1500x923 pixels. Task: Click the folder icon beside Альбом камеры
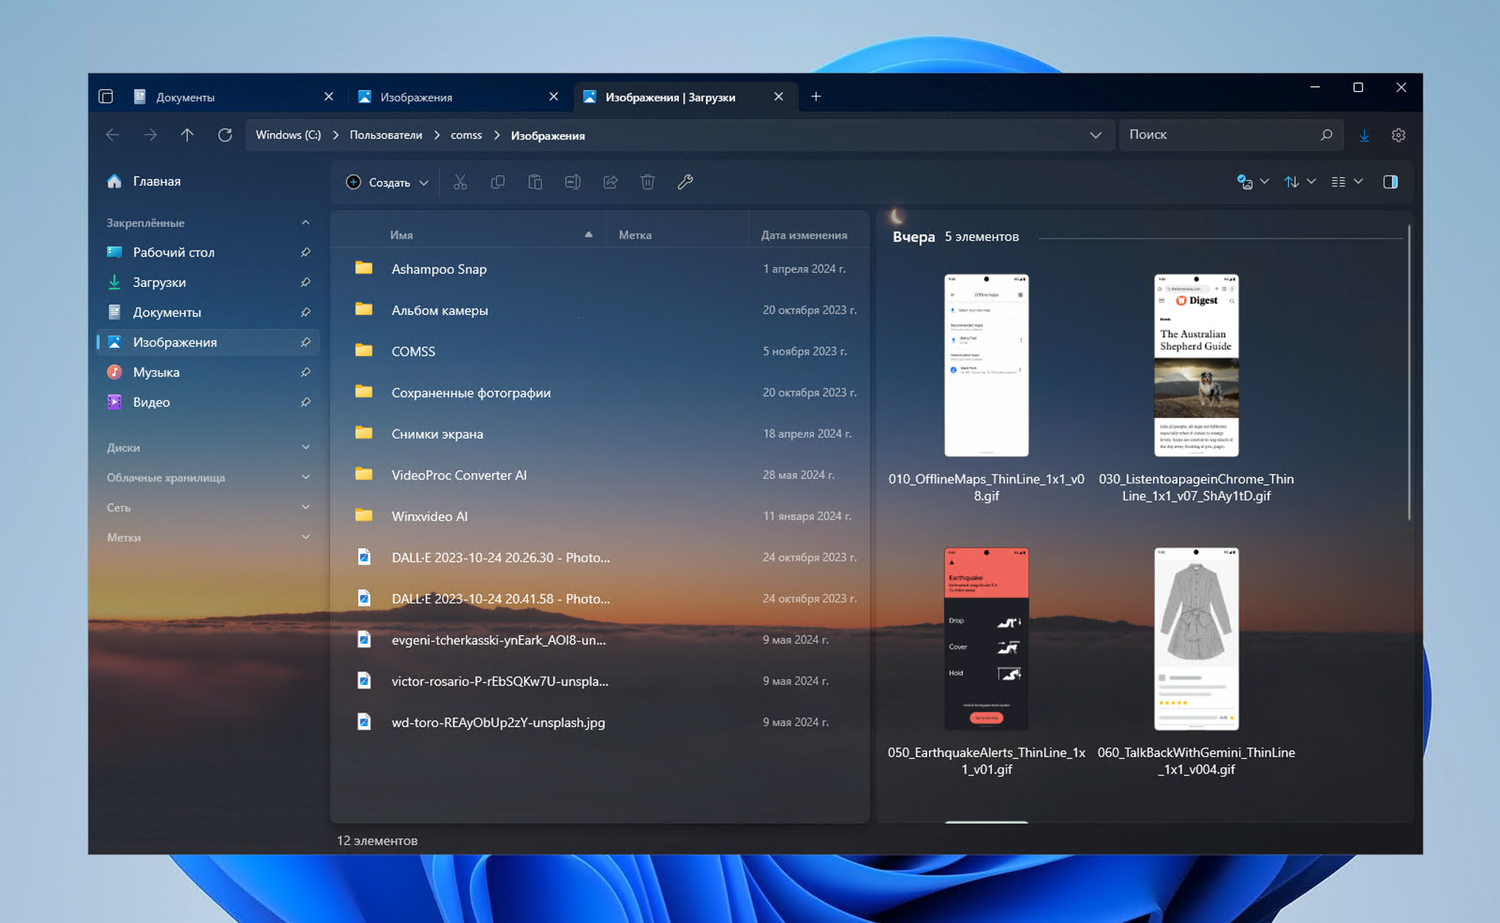(x=364, y=310)
